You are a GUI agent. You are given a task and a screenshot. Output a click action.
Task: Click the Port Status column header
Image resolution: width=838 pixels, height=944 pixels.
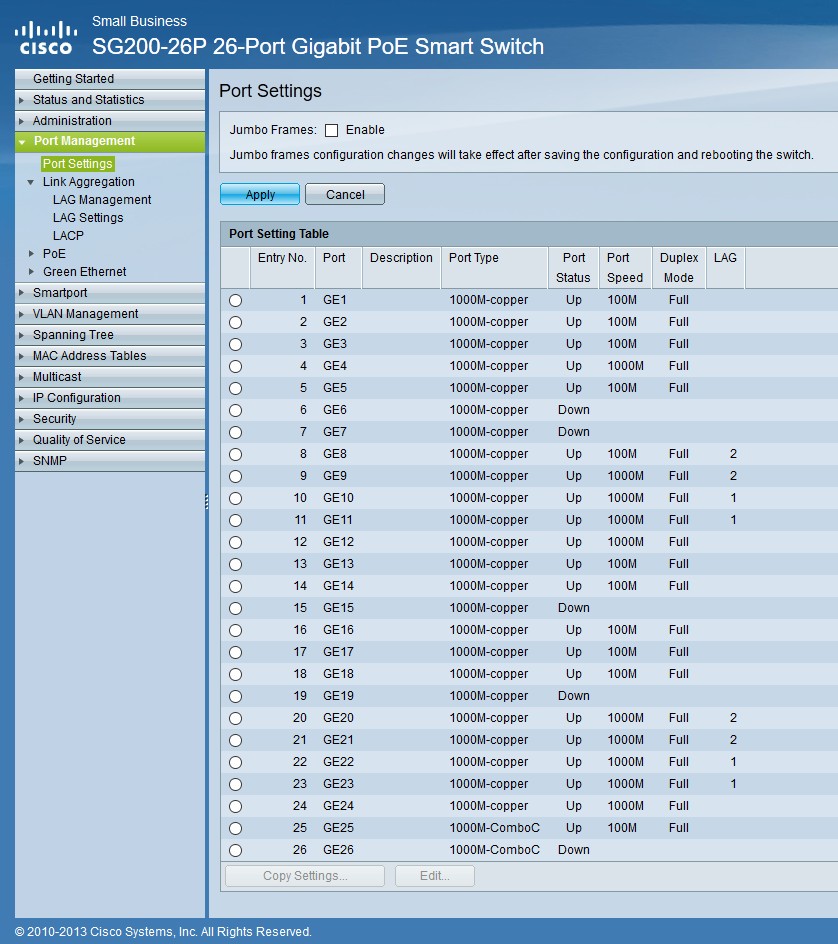tap(573, 268)
